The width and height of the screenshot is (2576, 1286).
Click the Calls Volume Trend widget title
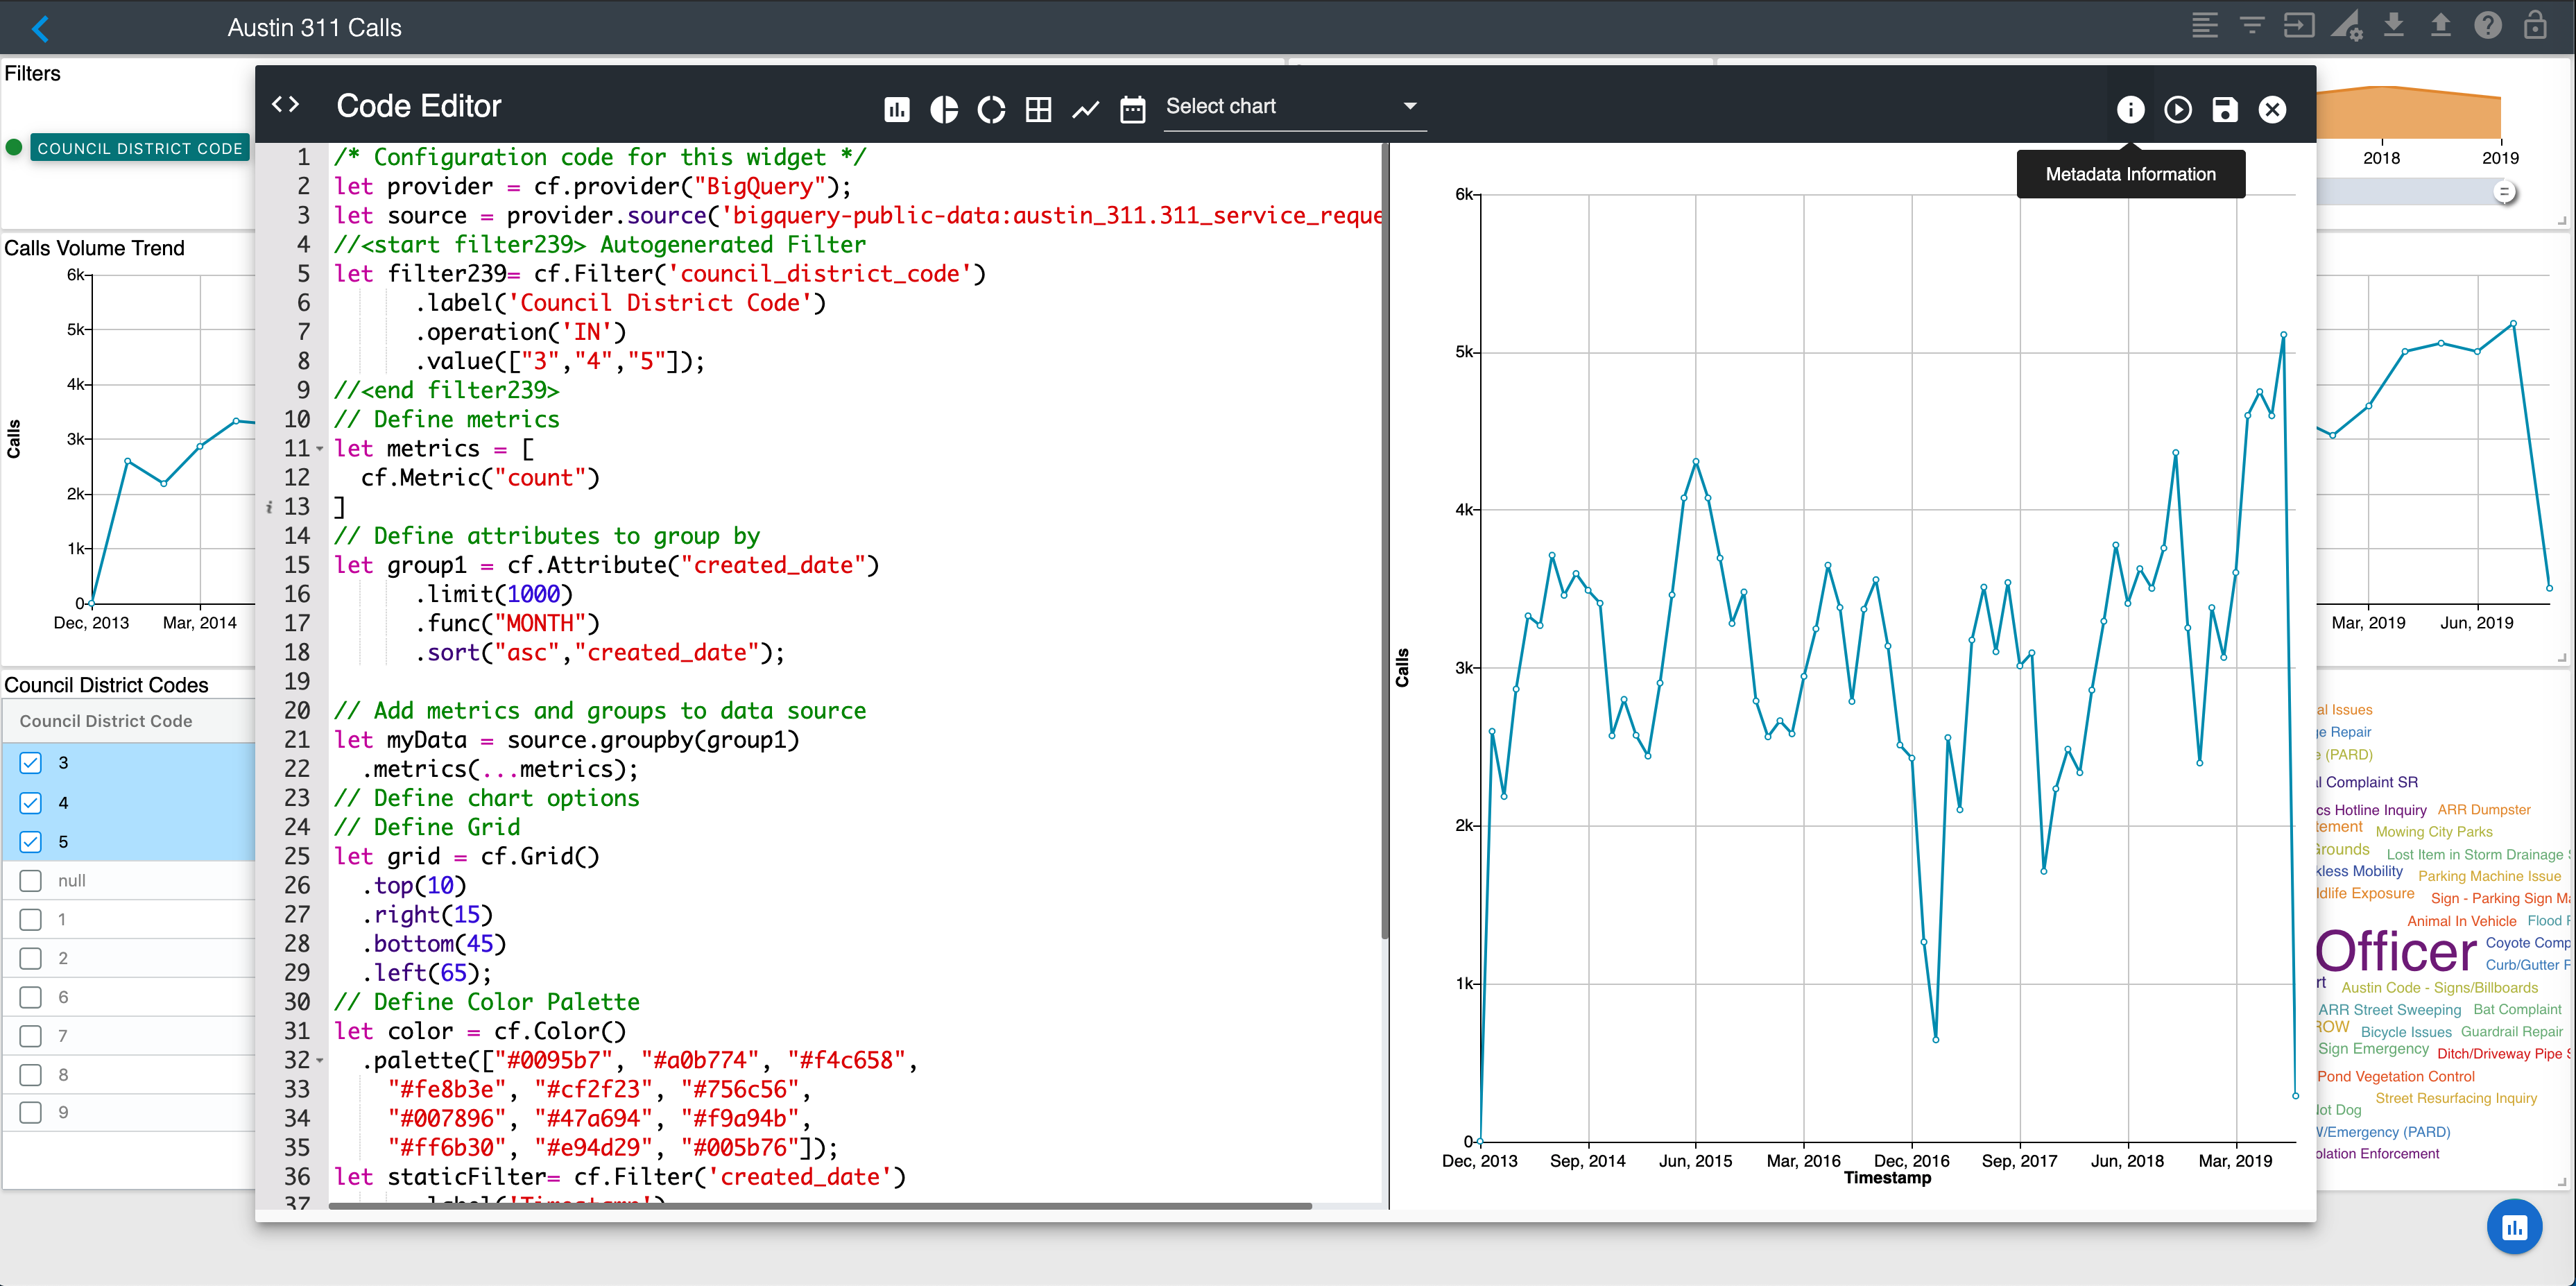pyautogui.click(x=95, y=248)
